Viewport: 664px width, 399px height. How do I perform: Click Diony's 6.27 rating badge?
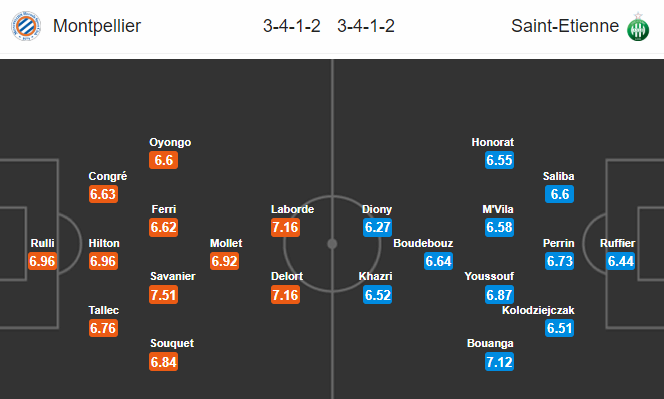377,227
